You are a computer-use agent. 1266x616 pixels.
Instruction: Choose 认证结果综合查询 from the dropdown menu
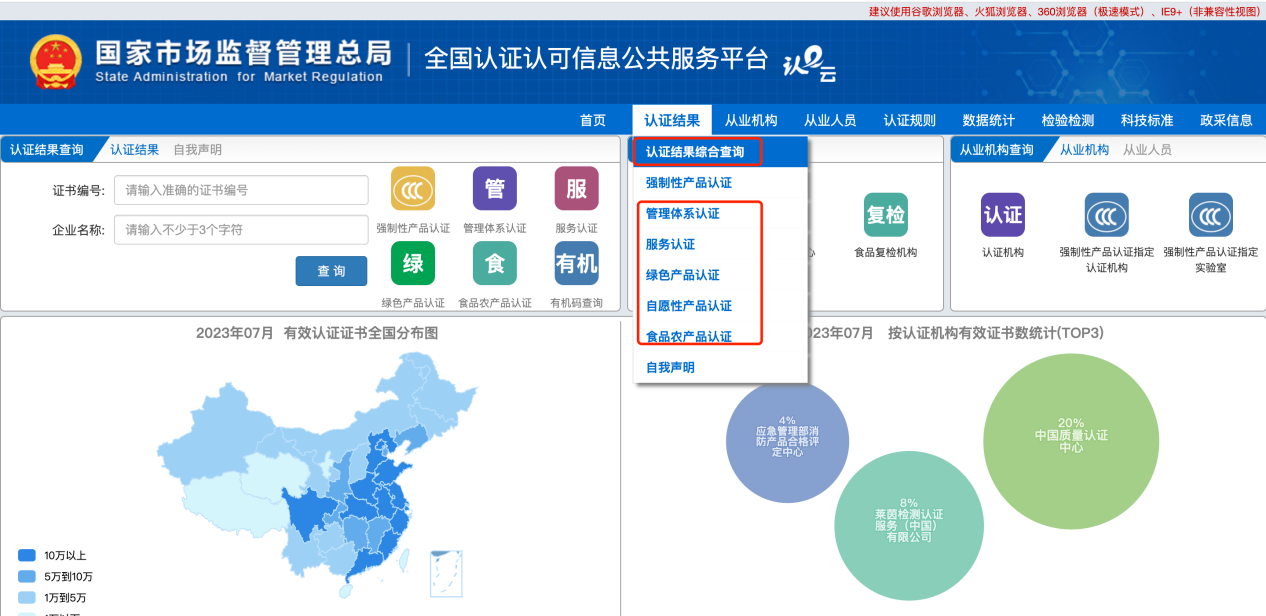coord(695,152)
